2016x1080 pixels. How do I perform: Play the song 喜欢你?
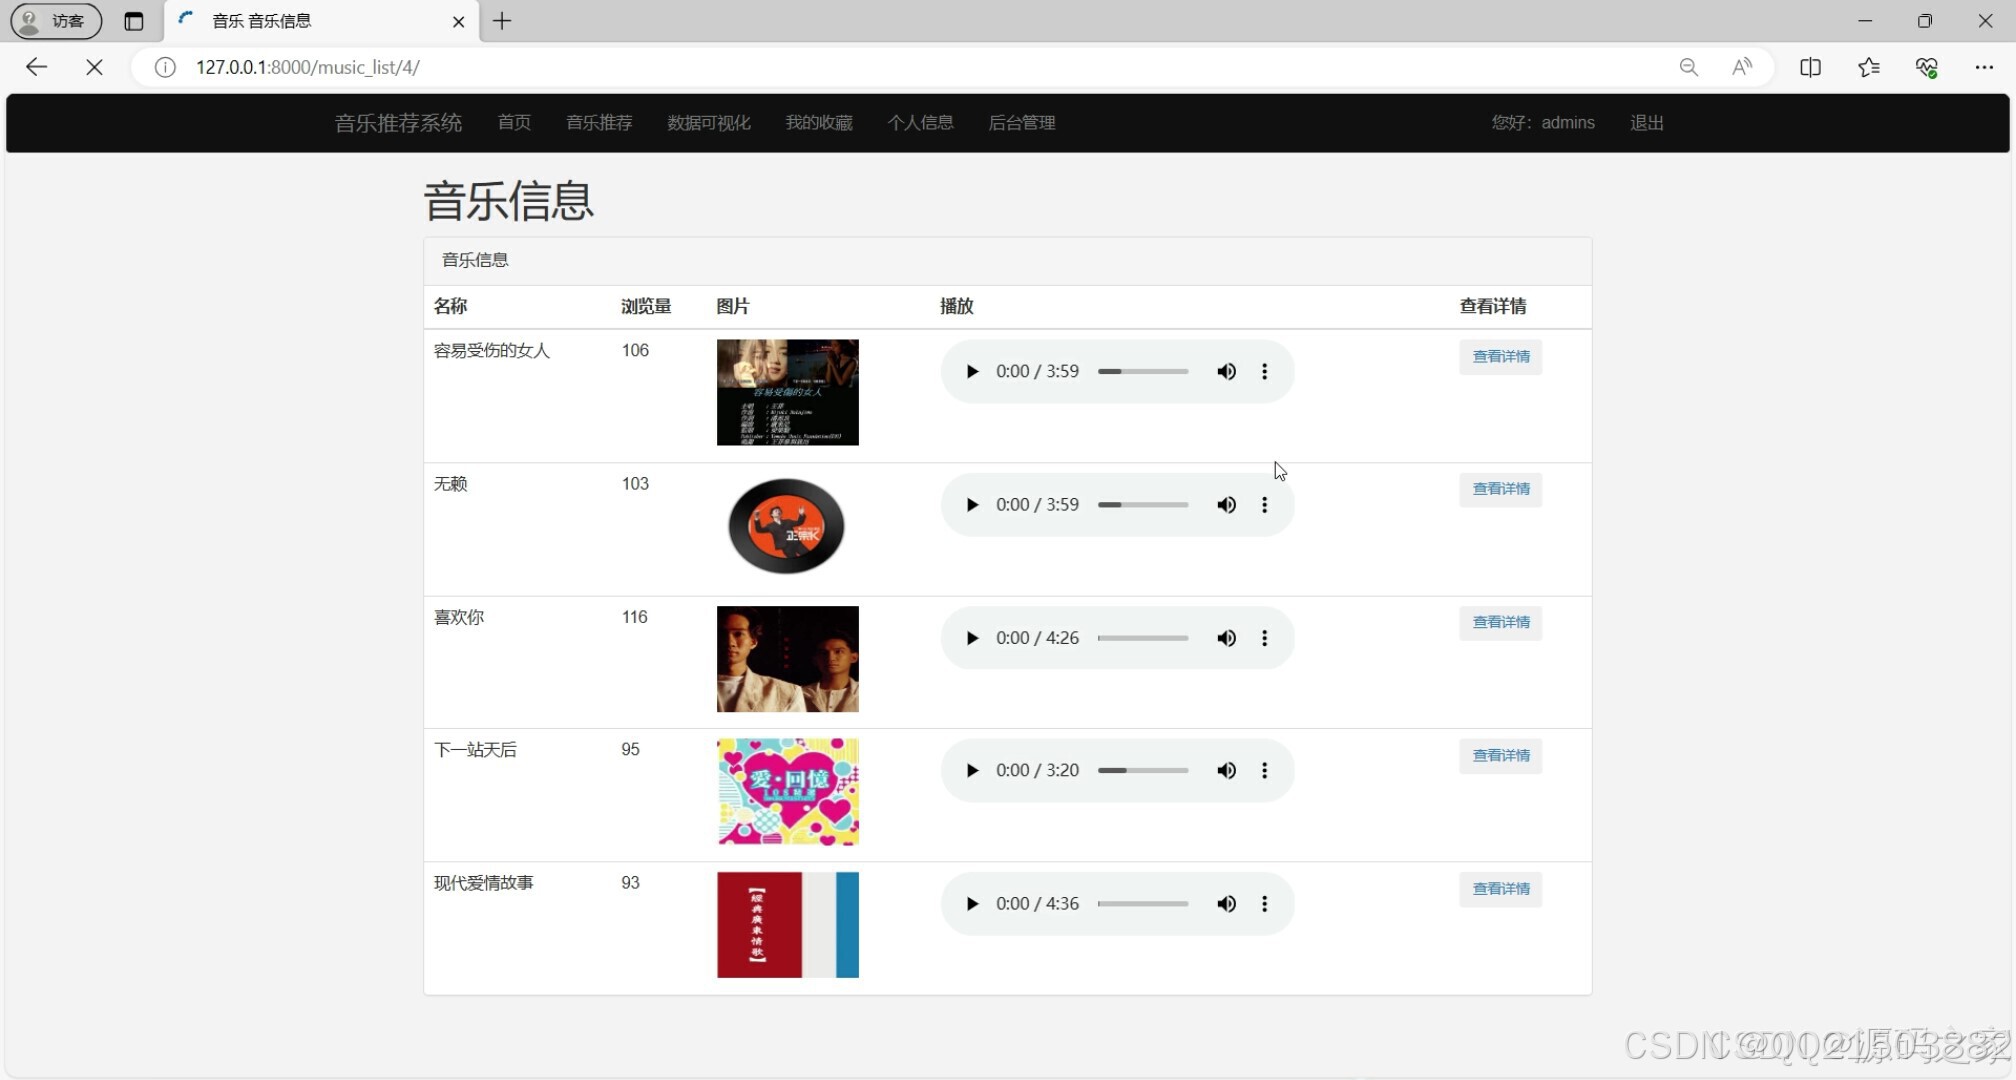tap(972, 638)
